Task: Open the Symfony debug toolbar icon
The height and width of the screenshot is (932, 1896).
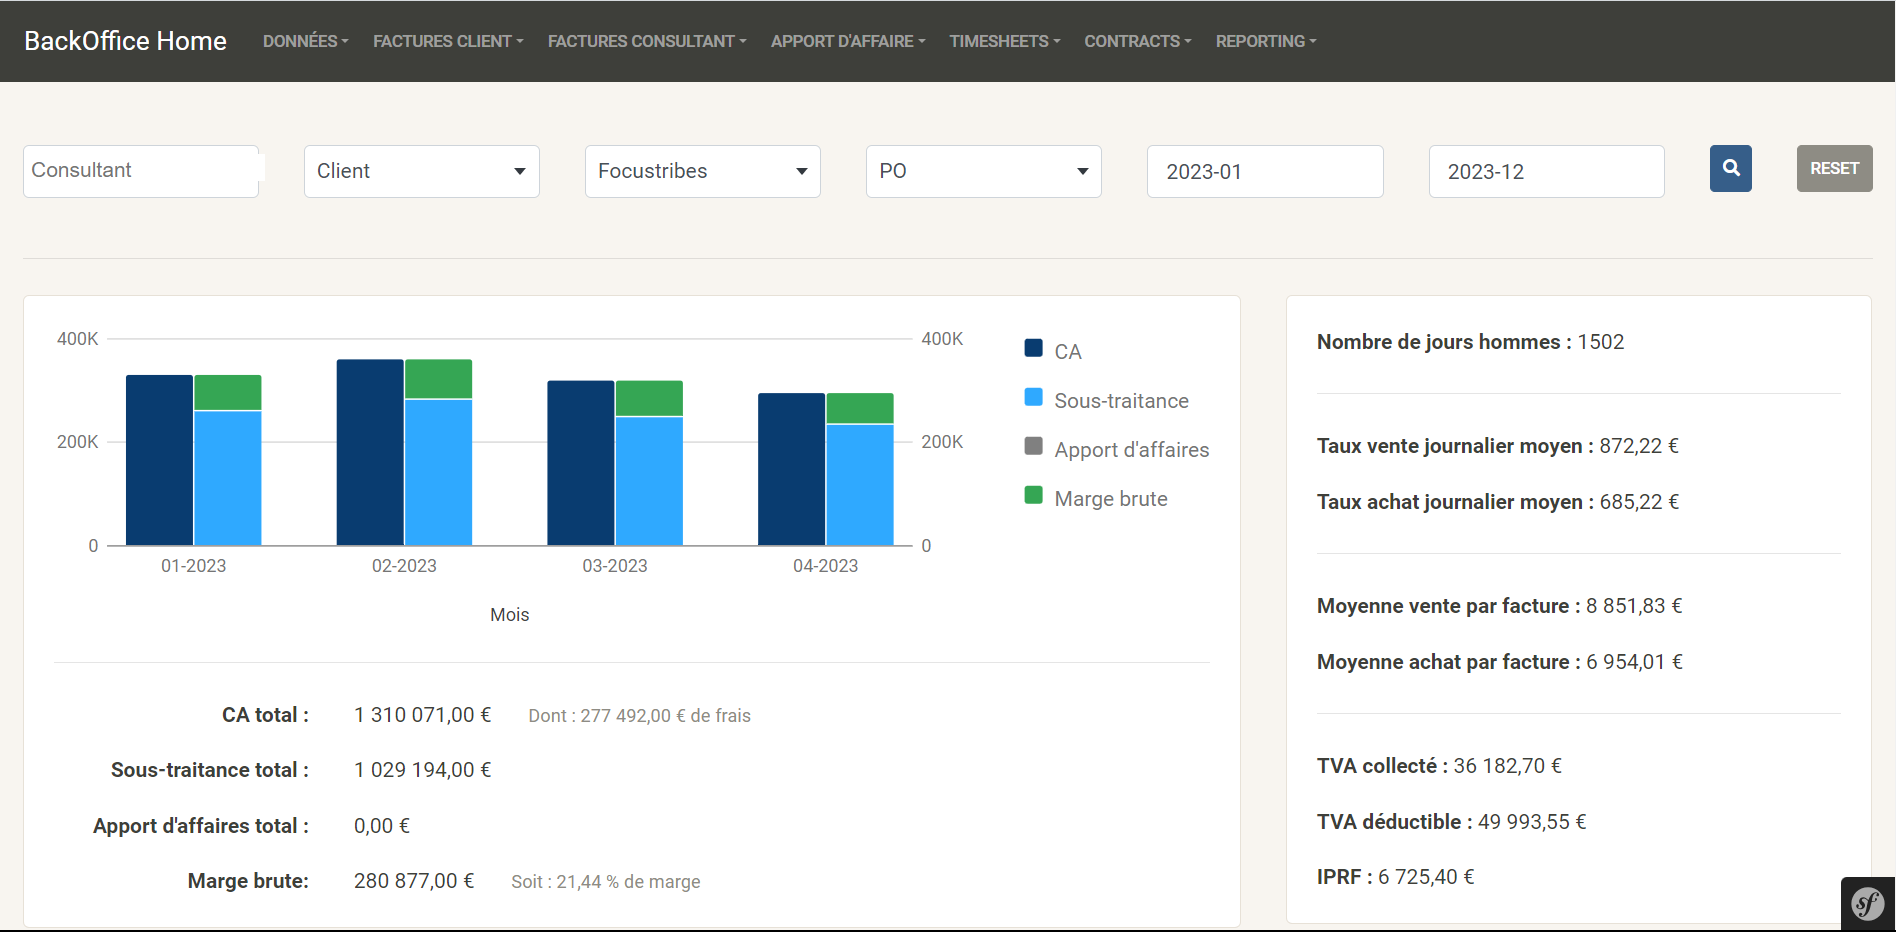Action: coord(1868,904)
